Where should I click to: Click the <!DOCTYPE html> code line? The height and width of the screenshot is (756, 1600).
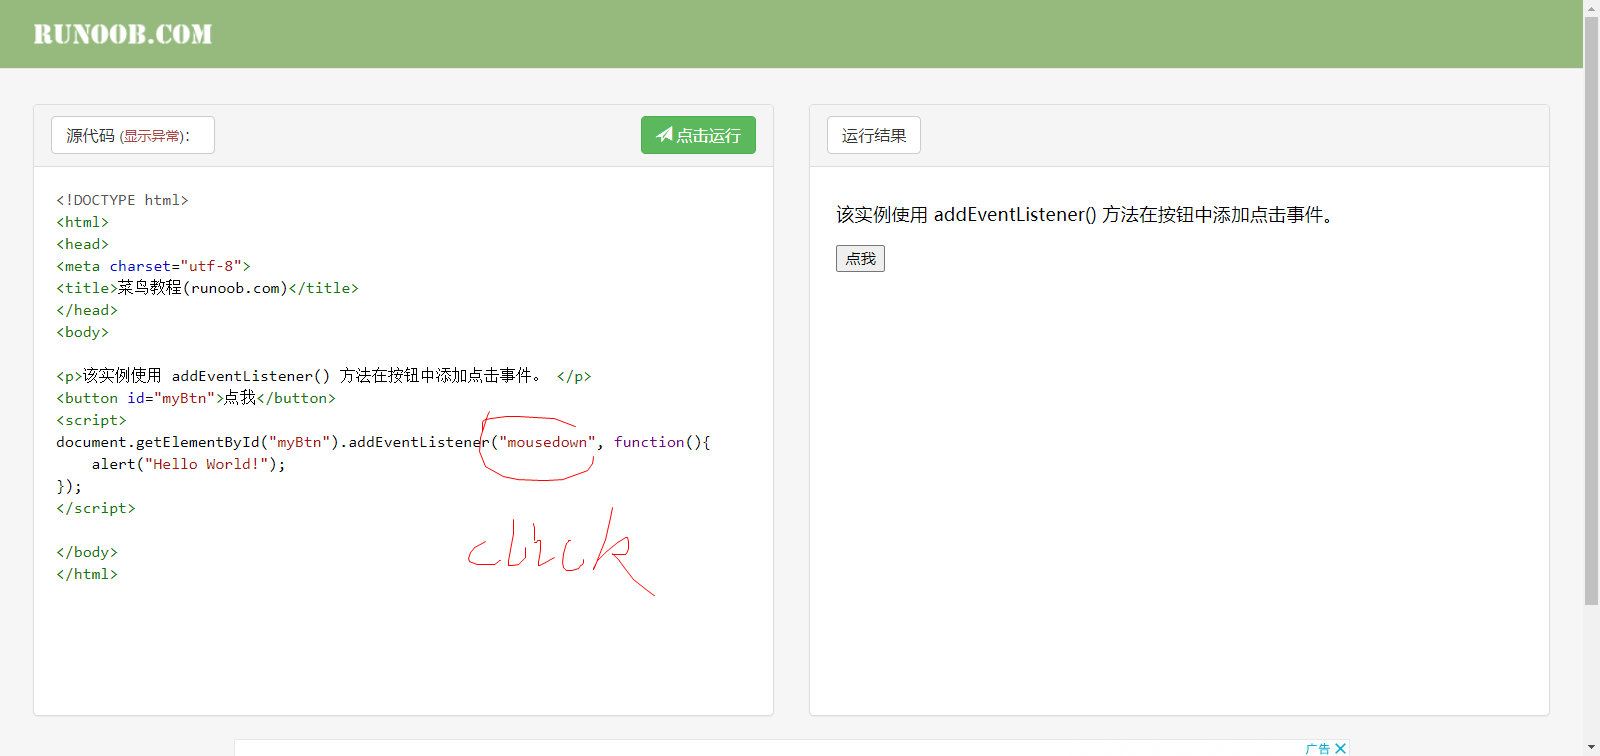pos(122,200)
